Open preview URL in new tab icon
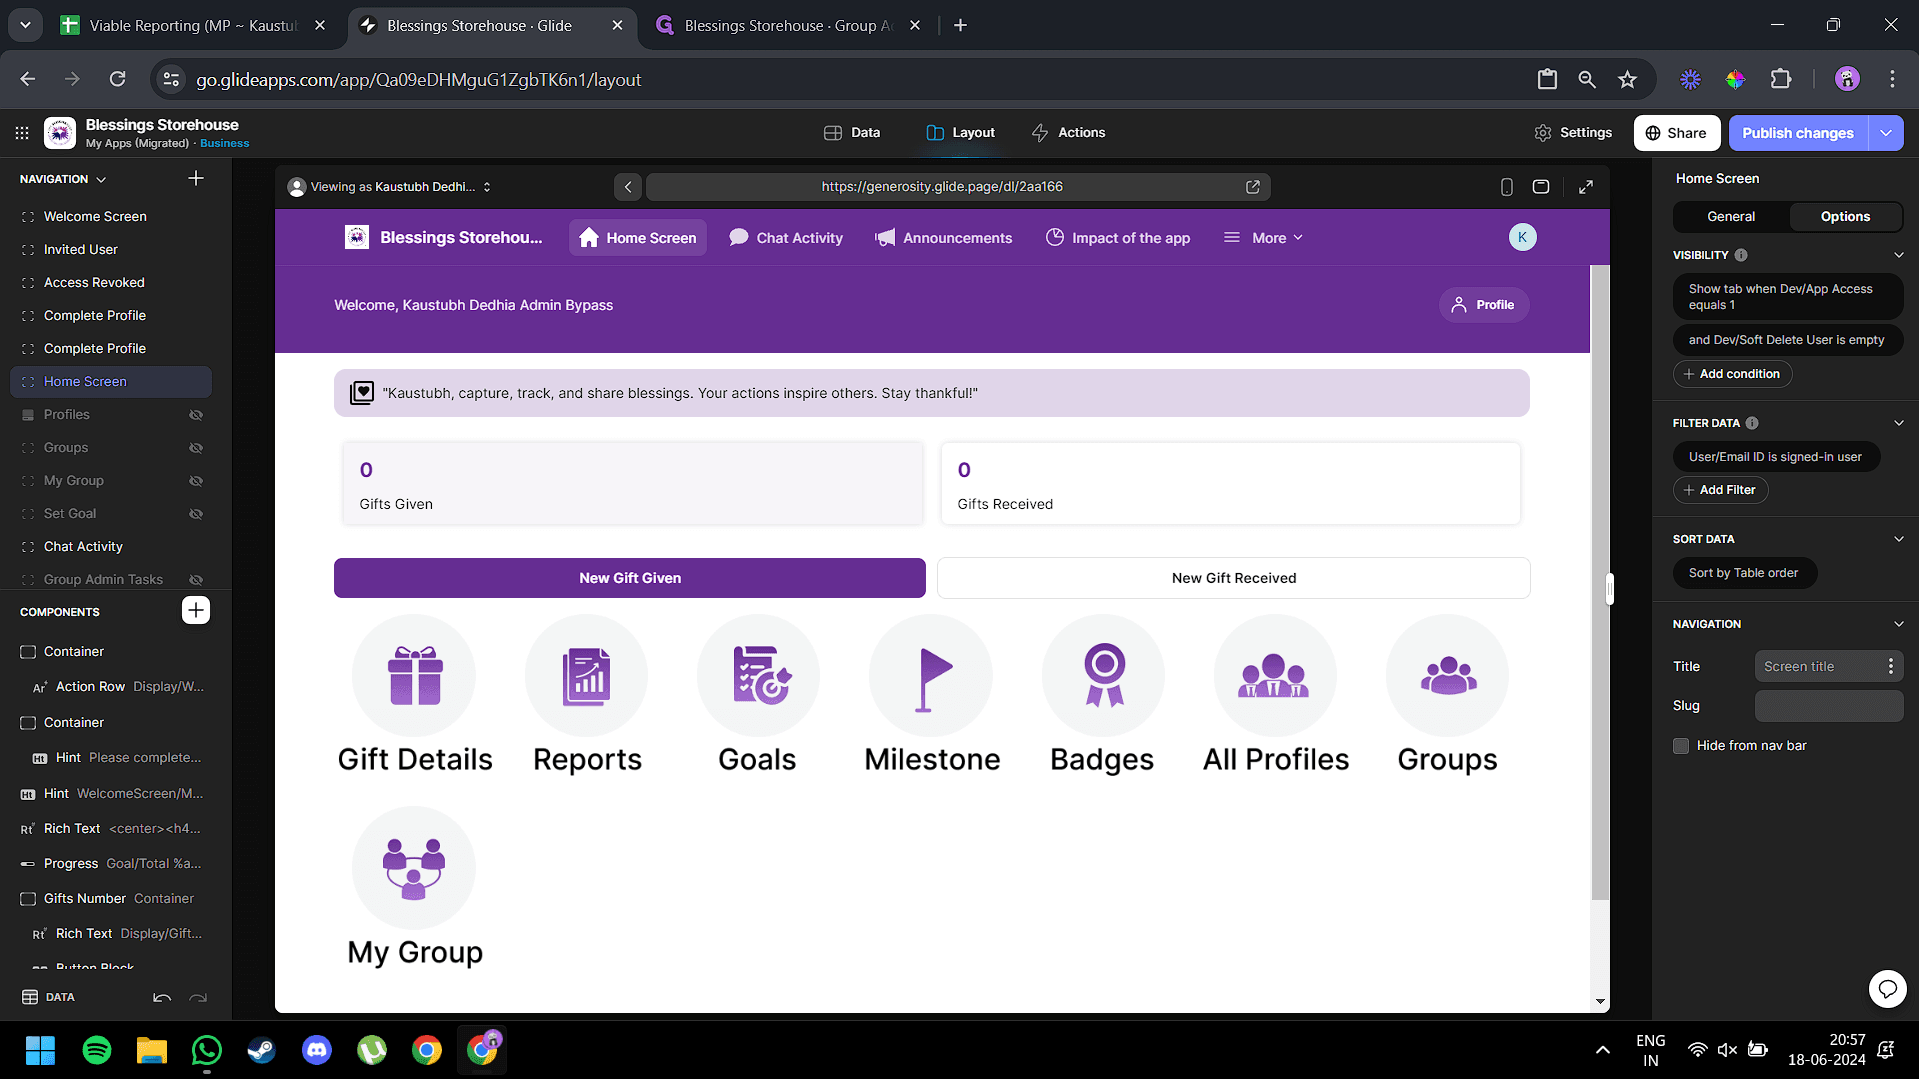 click(1253, 187)
